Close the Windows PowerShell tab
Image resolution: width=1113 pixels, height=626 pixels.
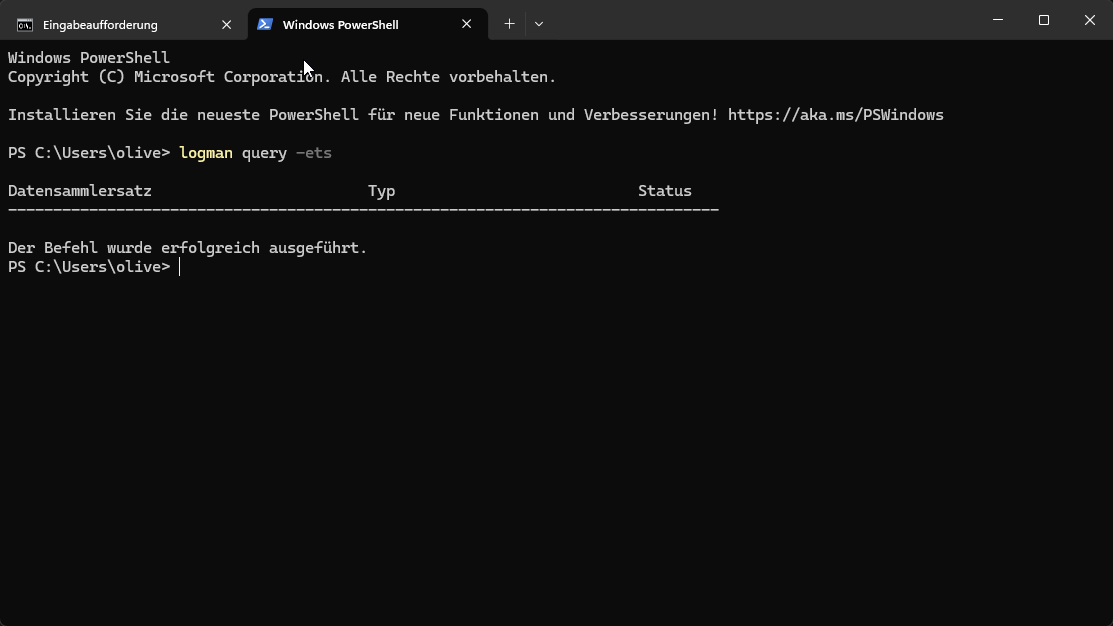coord(466,24)
